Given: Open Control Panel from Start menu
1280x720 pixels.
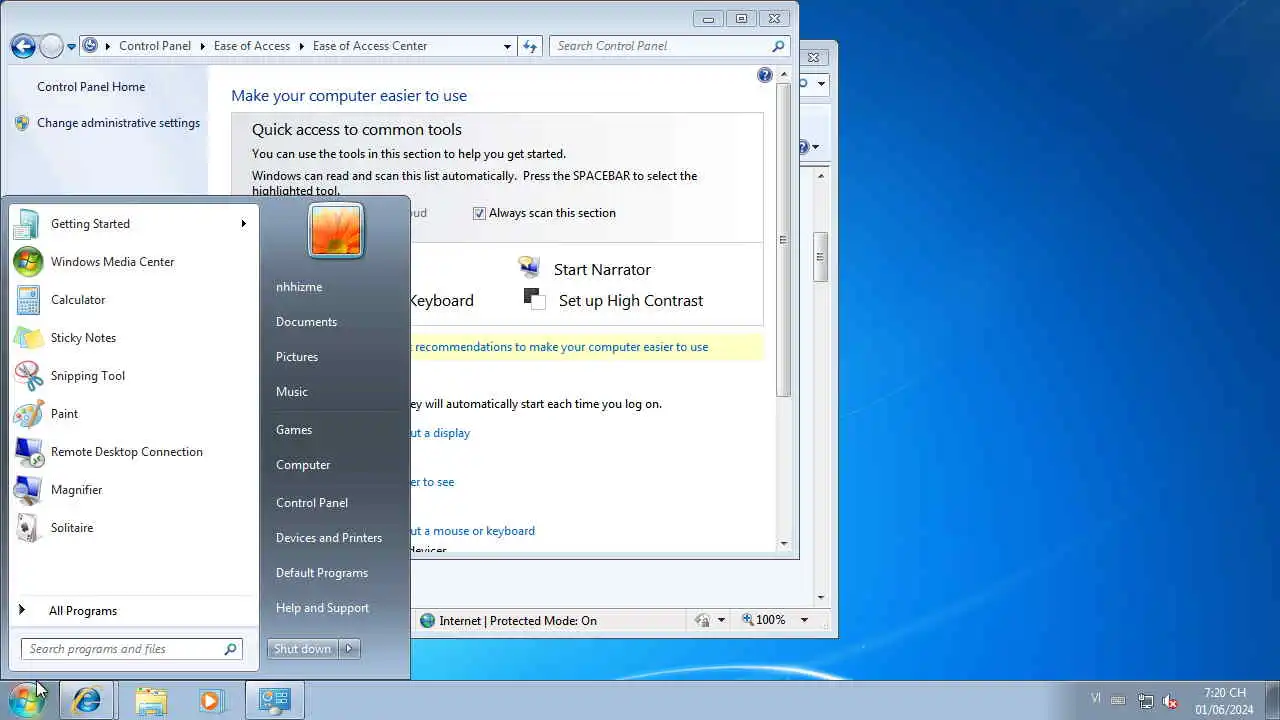Looking at the screenshot, I should (312, 503).
